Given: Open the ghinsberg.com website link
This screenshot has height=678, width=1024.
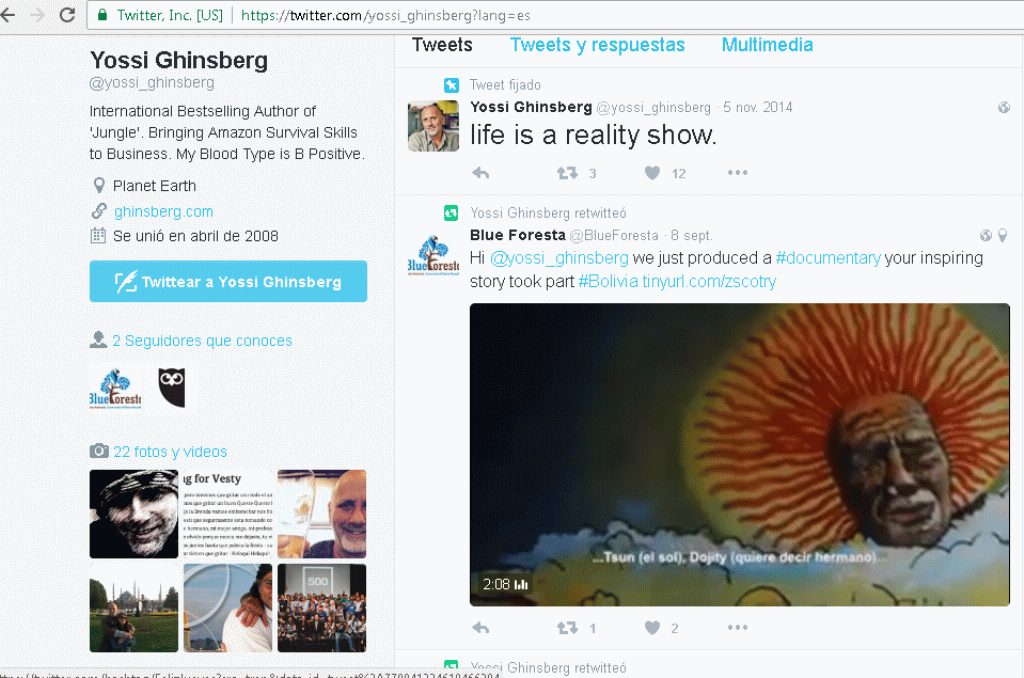Looking at the screenshot, I should pos(163,212).
